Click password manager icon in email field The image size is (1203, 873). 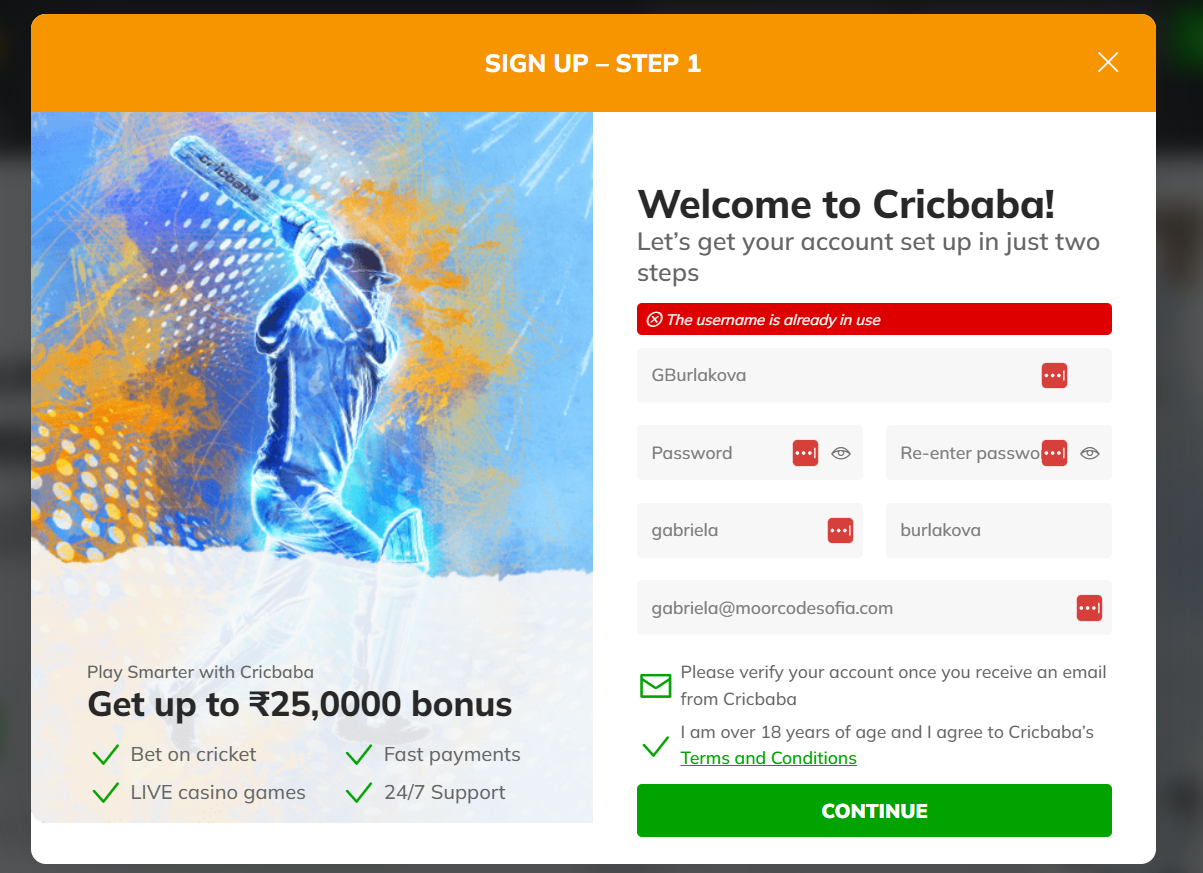(1089, 608)
